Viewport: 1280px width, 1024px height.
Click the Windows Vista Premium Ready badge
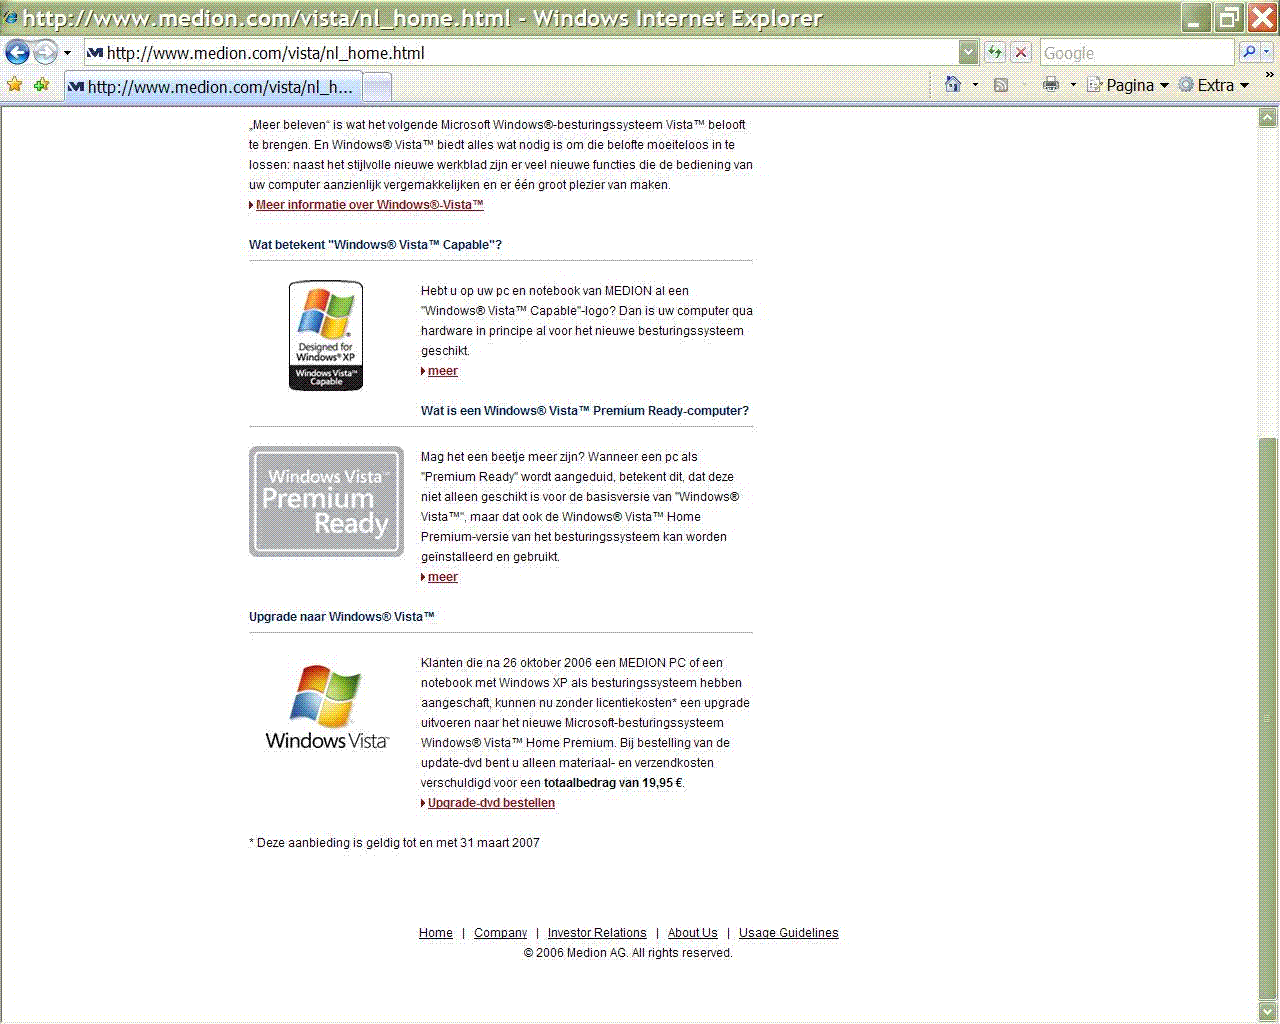[327, 501]
